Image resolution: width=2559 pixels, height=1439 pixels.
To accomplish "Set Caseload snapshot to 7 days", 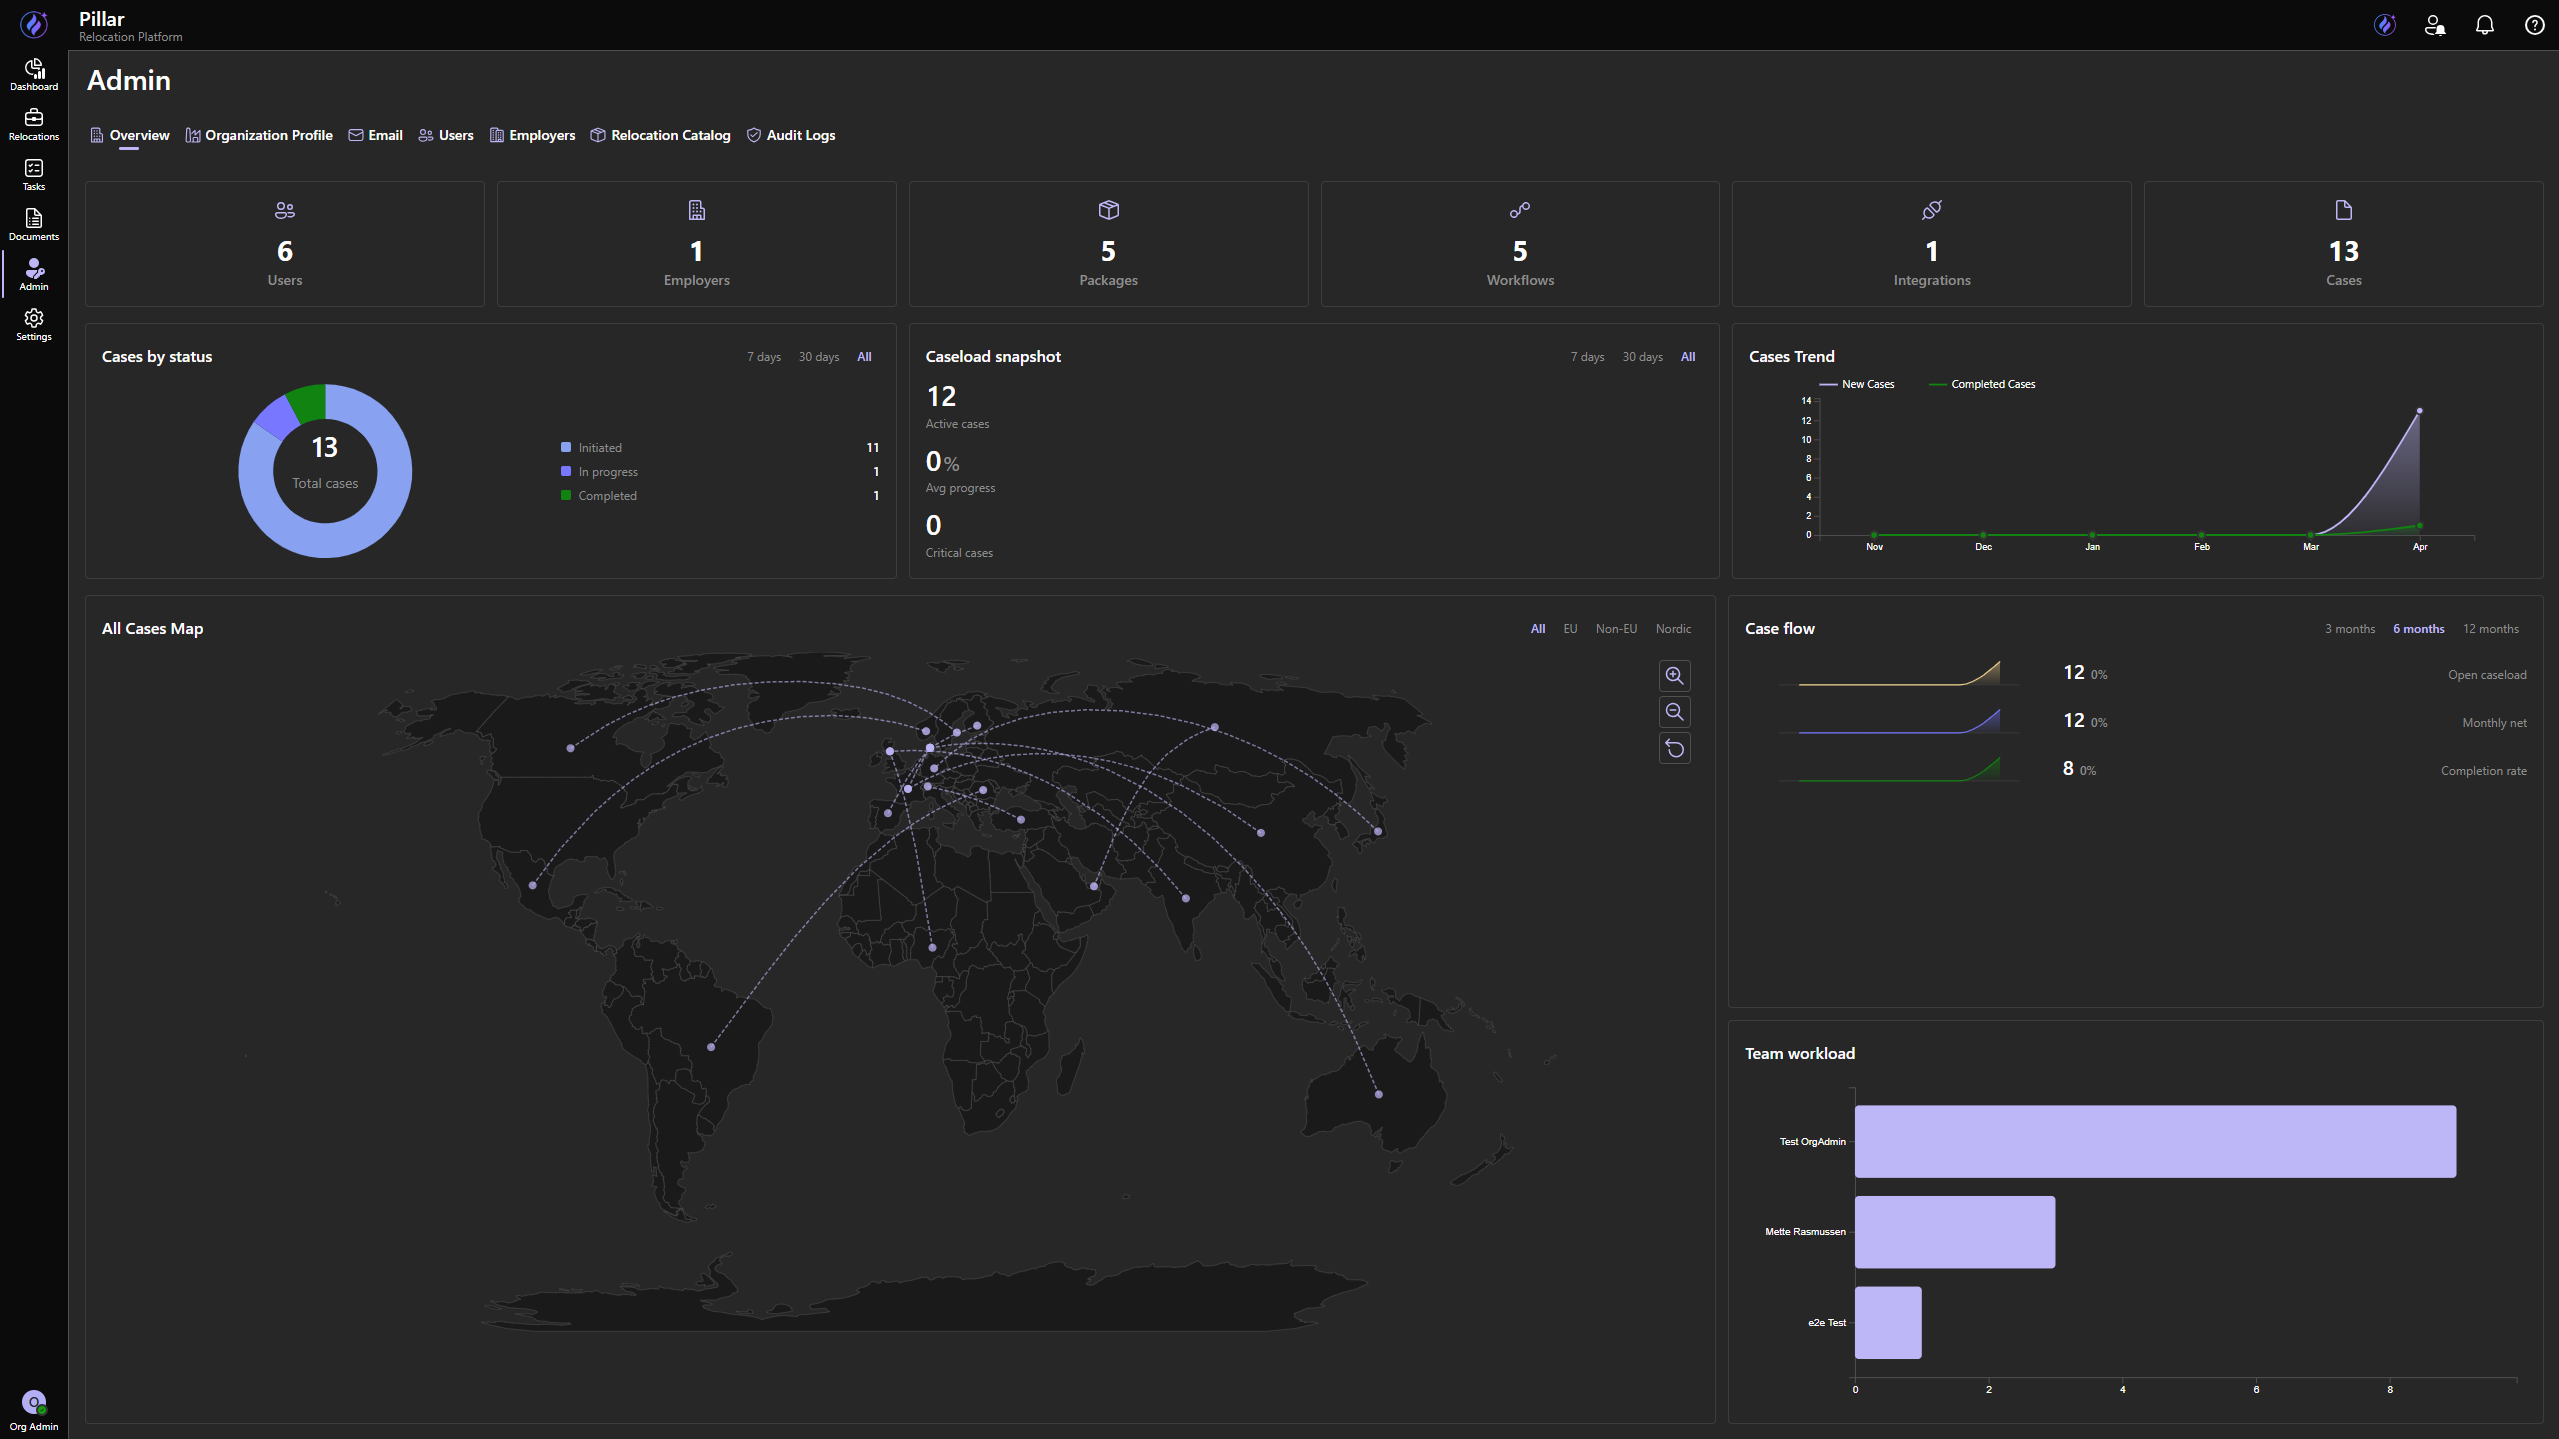I will click(x=1587, y=357).
